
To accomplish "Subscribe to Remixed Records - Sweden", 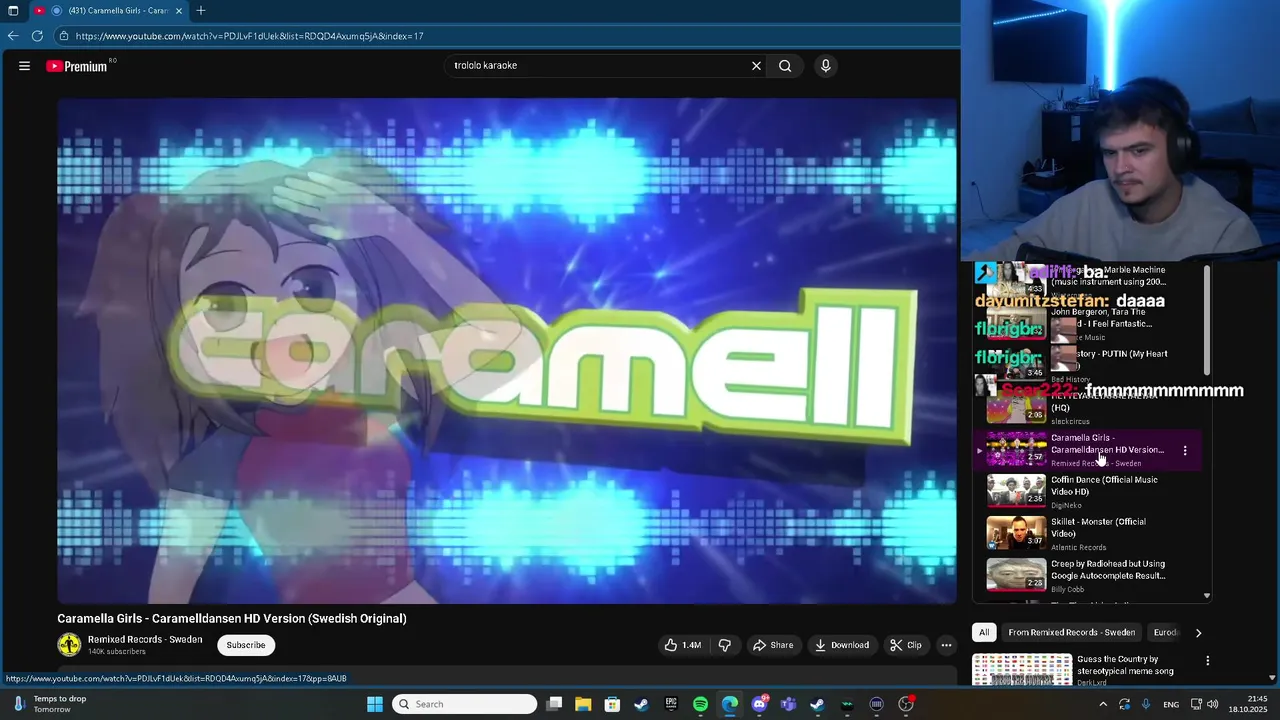I will (246, 645).
